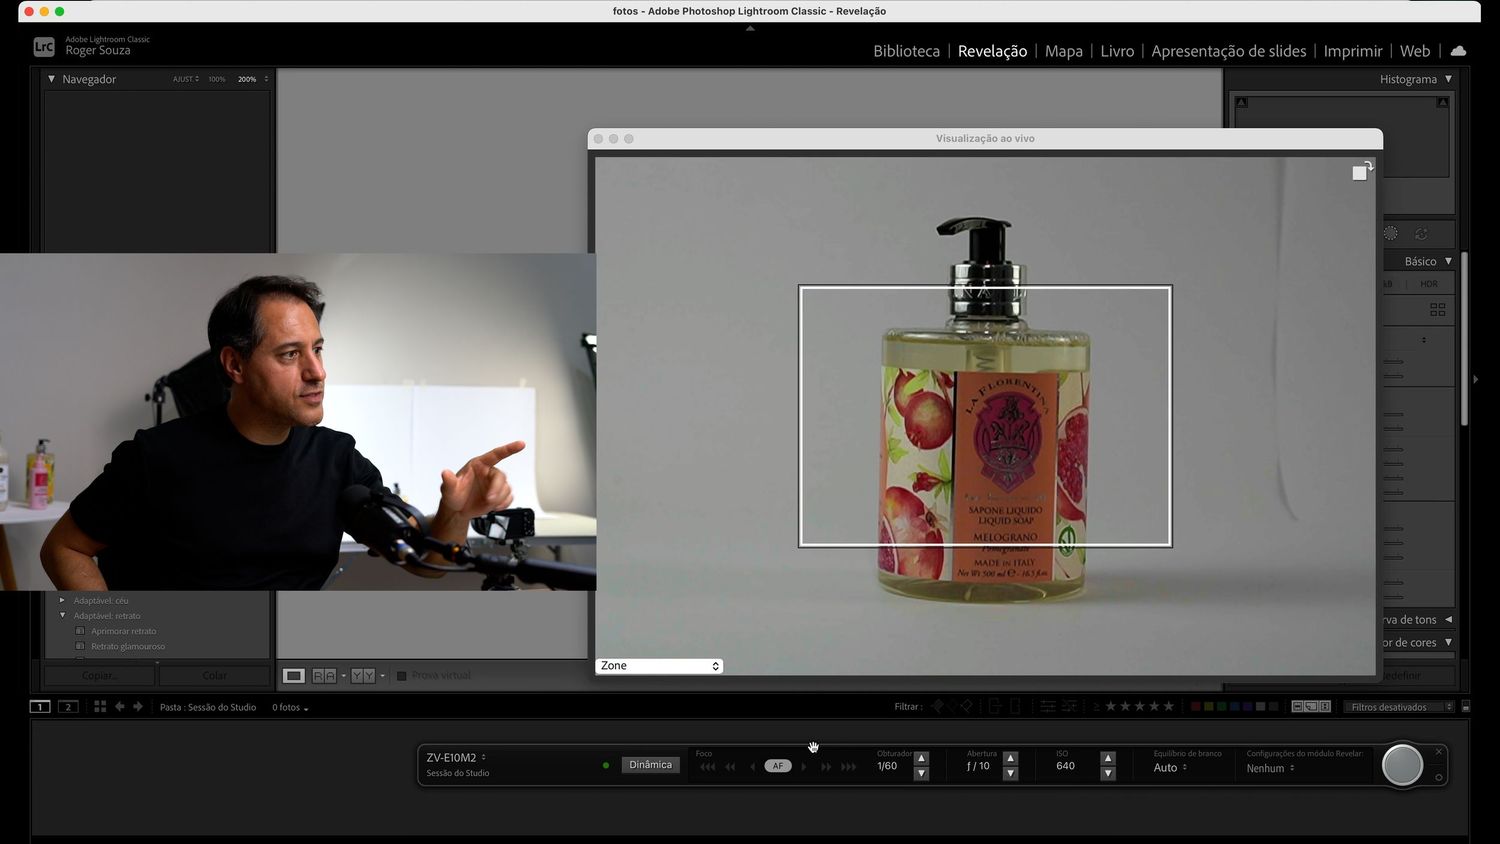This screenshot has width=1500, height=844.
Task: Switch to the Biblioteca module
Action: pyautogui.click(x=906, y=51)
